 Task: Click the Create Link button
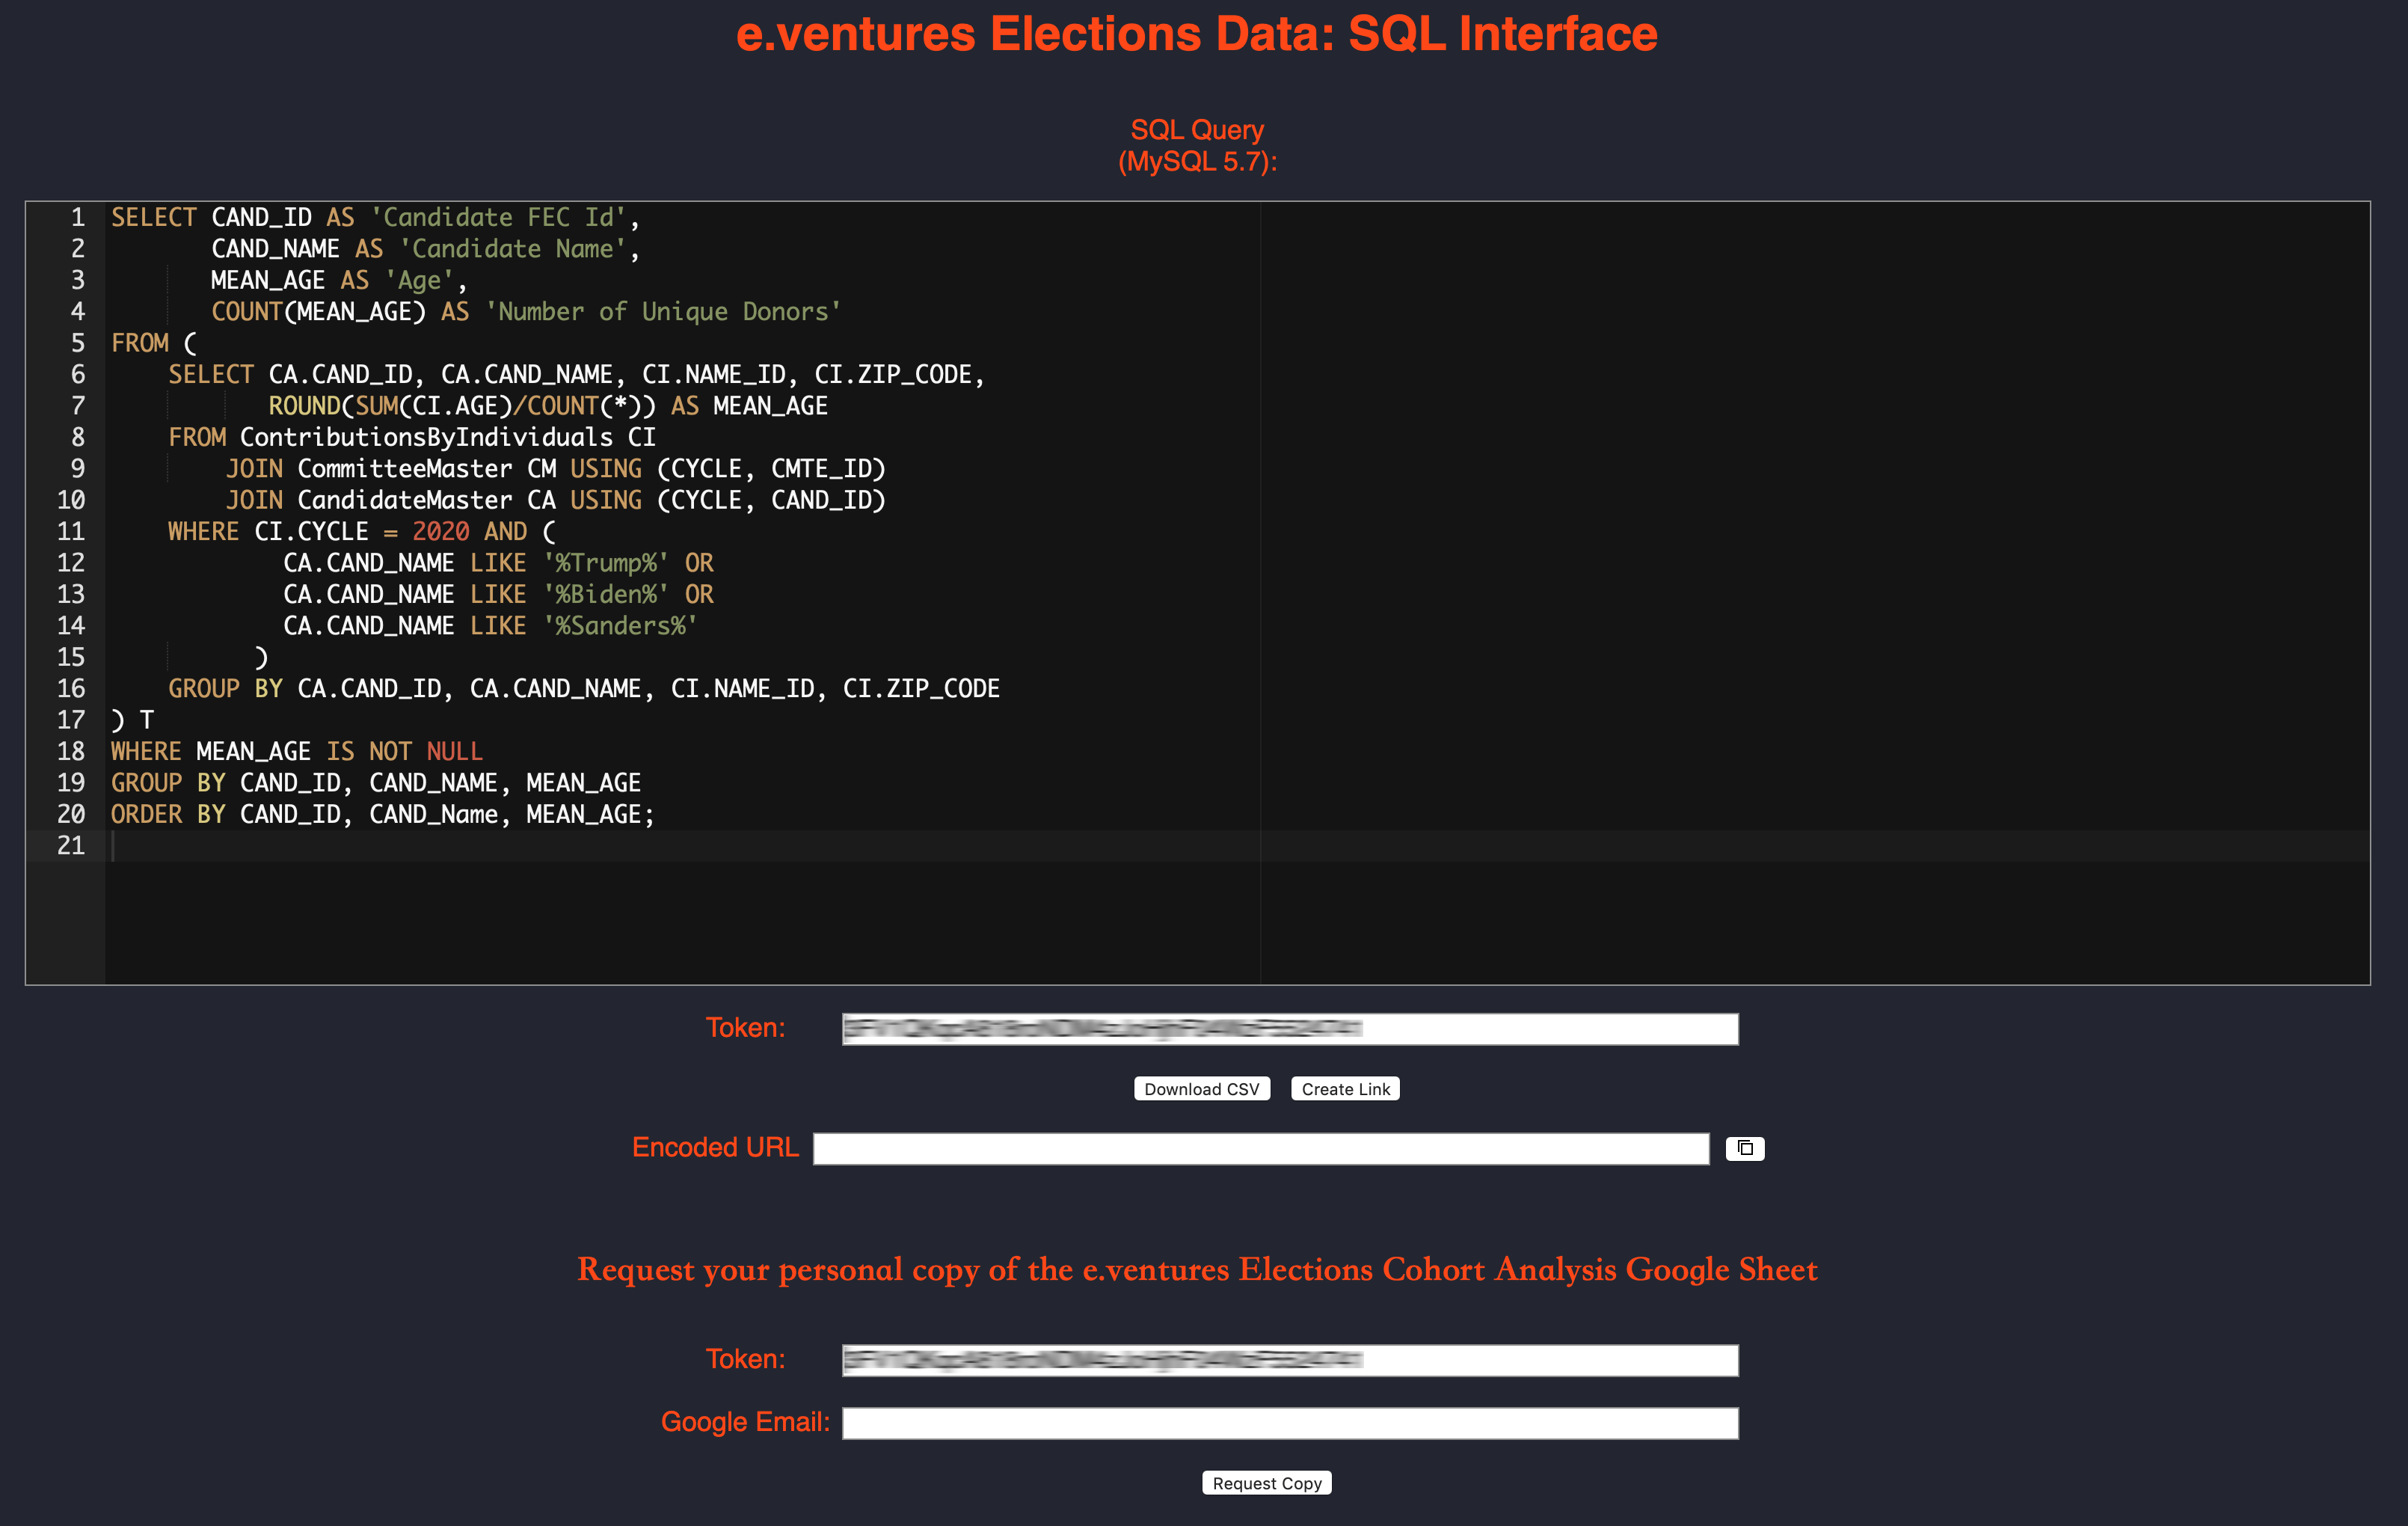pos(1345,1089)
